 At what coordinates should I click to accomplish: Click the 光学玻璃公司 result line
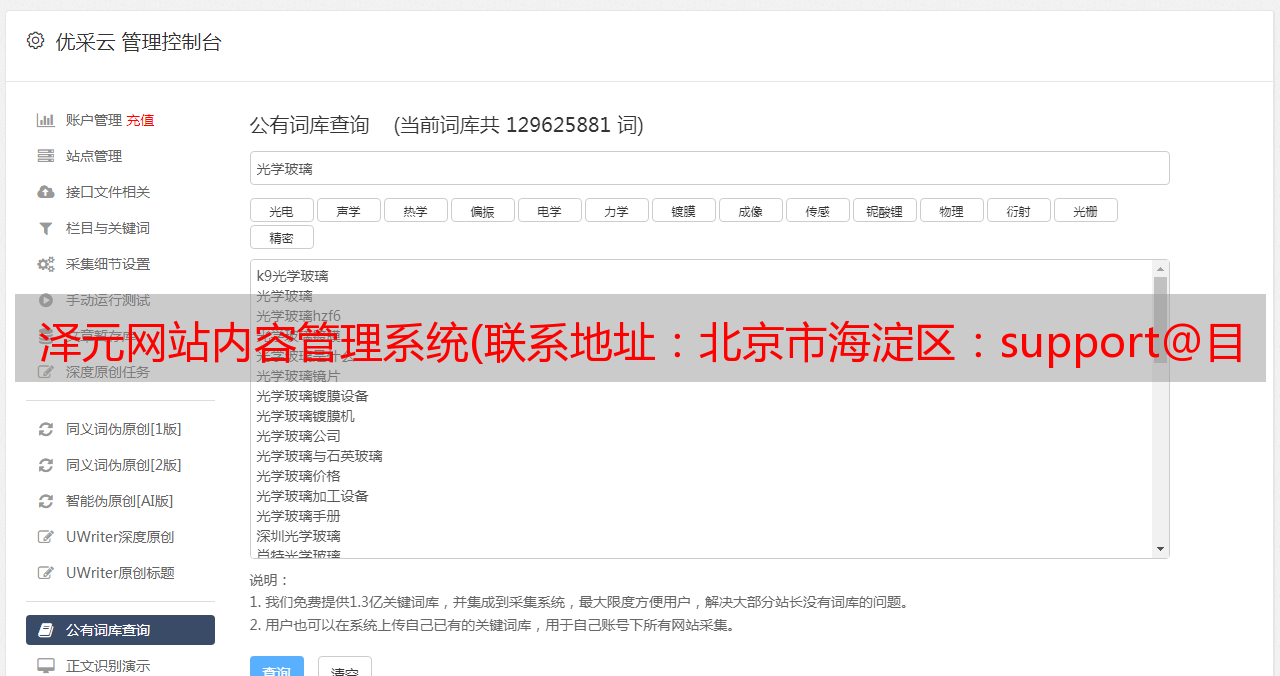pyautogui.click(x=298, y=436)
